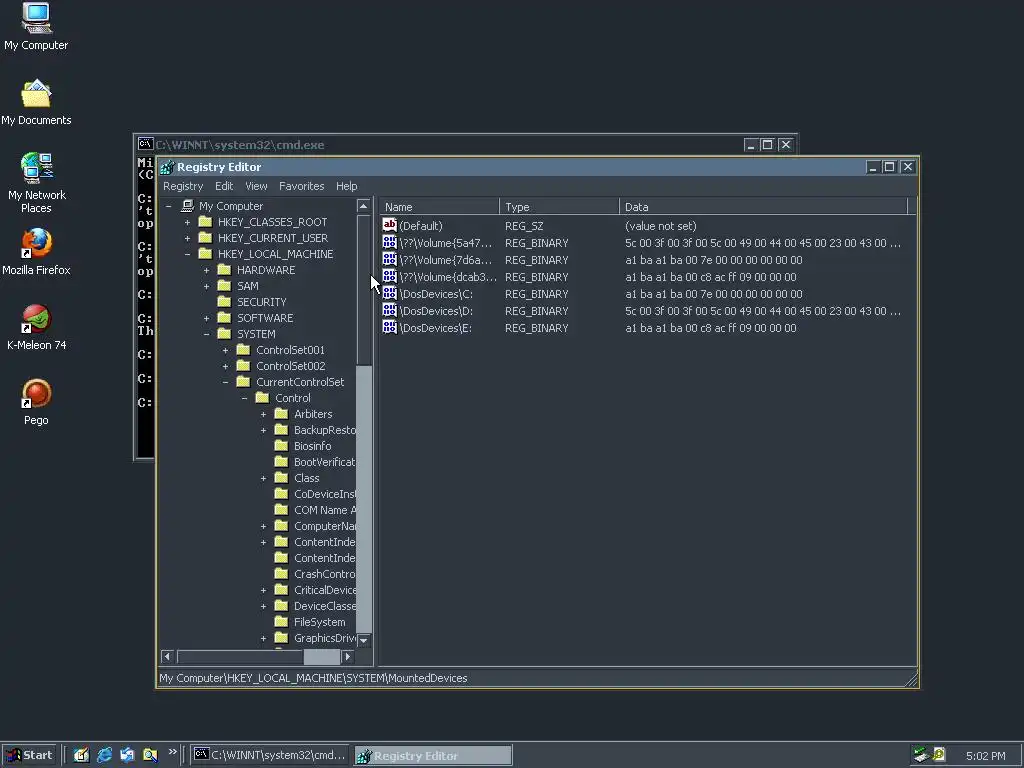Select binary icon of \??\Volume{dcab3 value
Image resolution: width=1024 pixels, height=768 pixels.
[390, 276]
